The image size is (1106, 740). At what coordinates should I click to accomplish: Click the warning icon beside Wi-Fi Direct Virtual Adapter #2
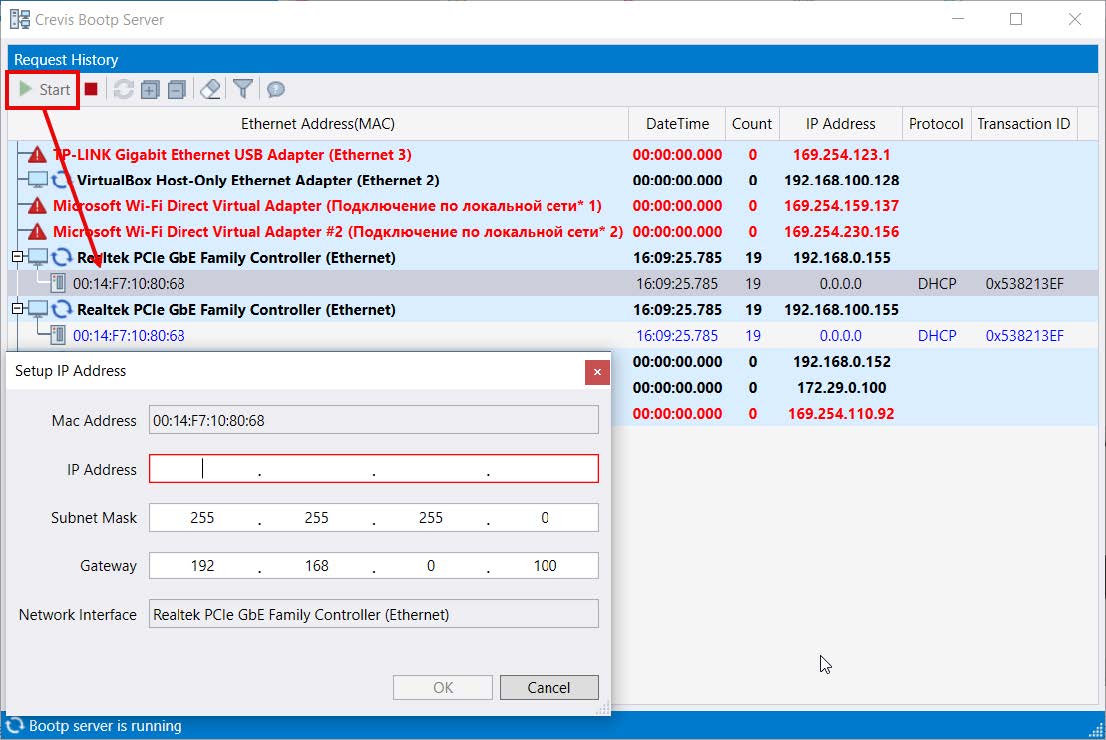(x=37, y=231)
